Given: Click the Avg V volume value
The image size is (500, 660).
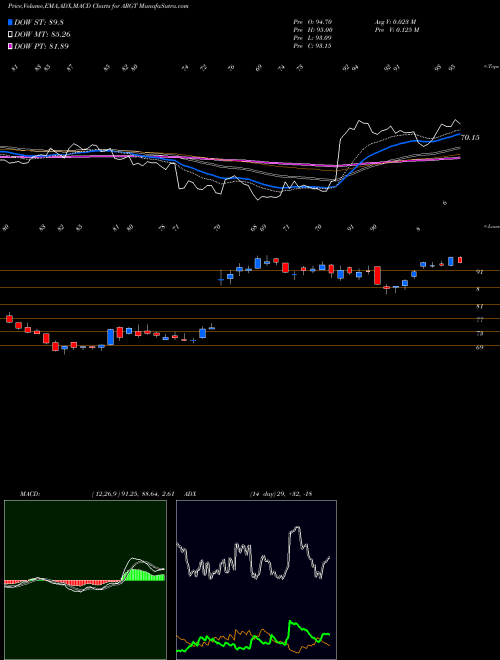Looking at the screenshot, I should (x=395, y=21).
